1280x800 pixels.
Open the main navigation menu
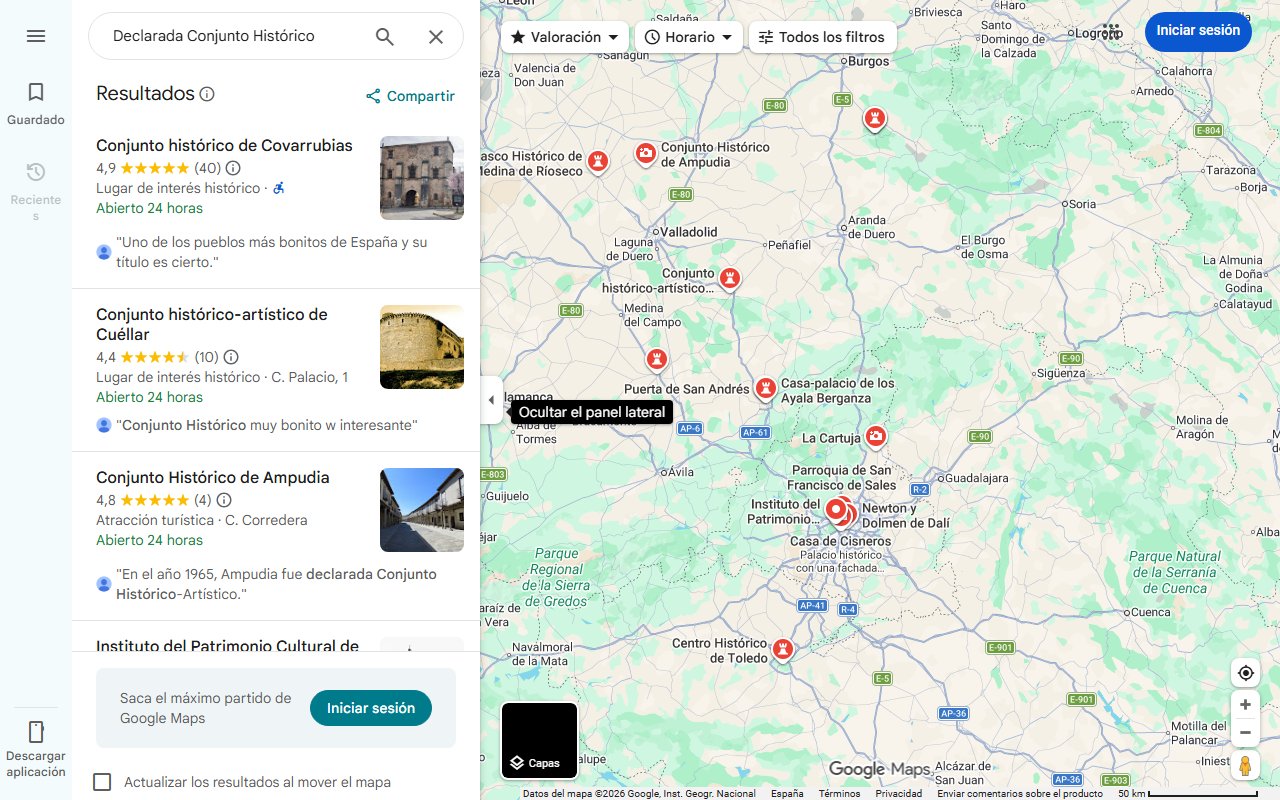[36, 36]
